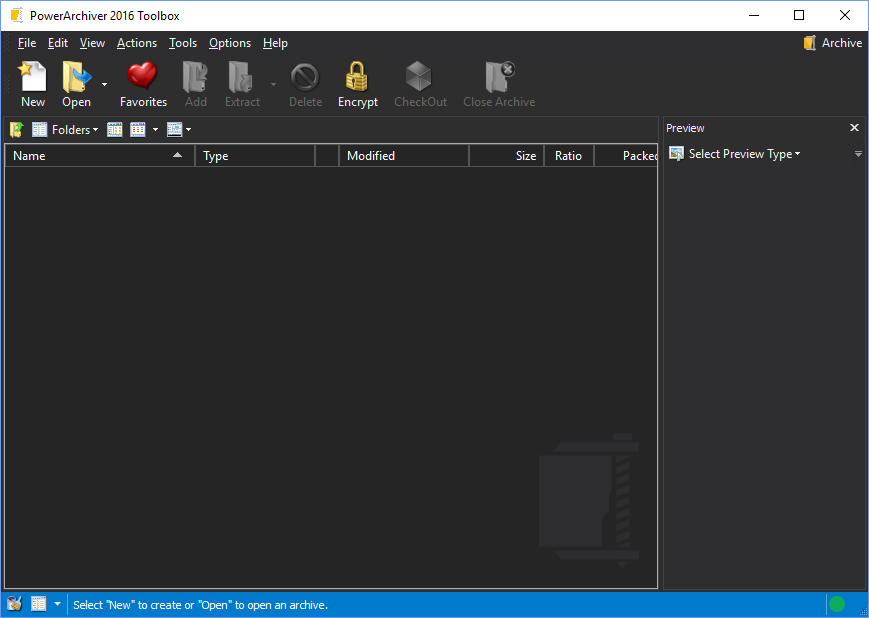Click the status text about New or Open
The image size is (869, 618).
pyautogui.click(x=201, y=605)
